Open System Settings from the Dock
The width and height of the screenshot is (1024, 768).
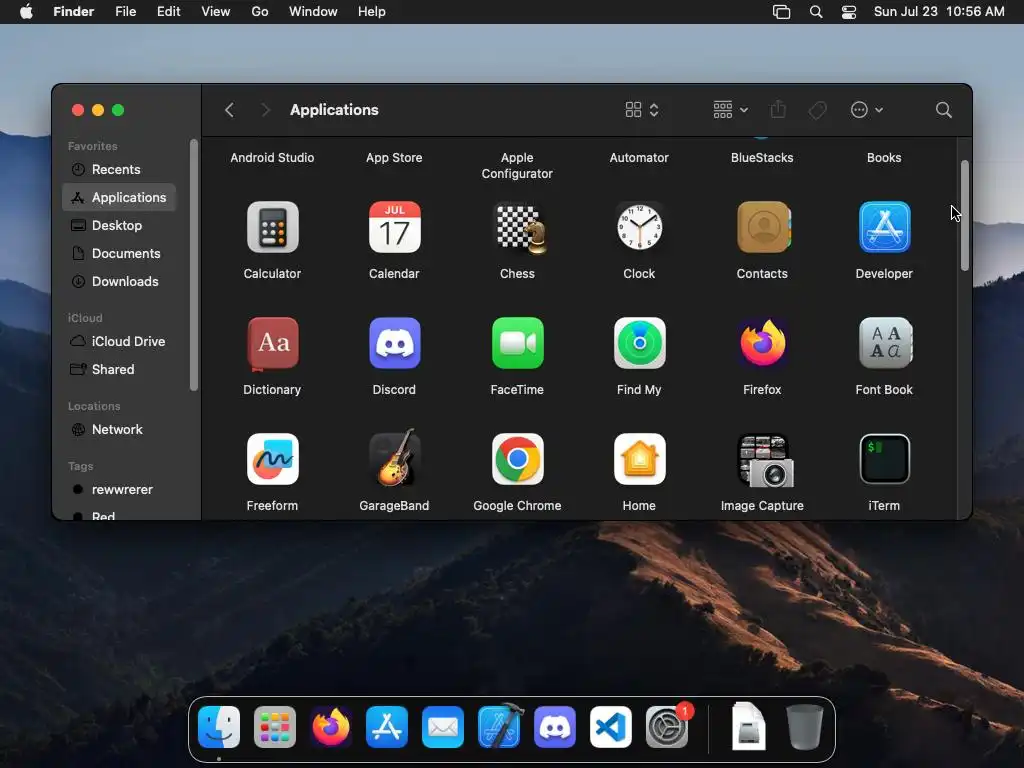667,727
